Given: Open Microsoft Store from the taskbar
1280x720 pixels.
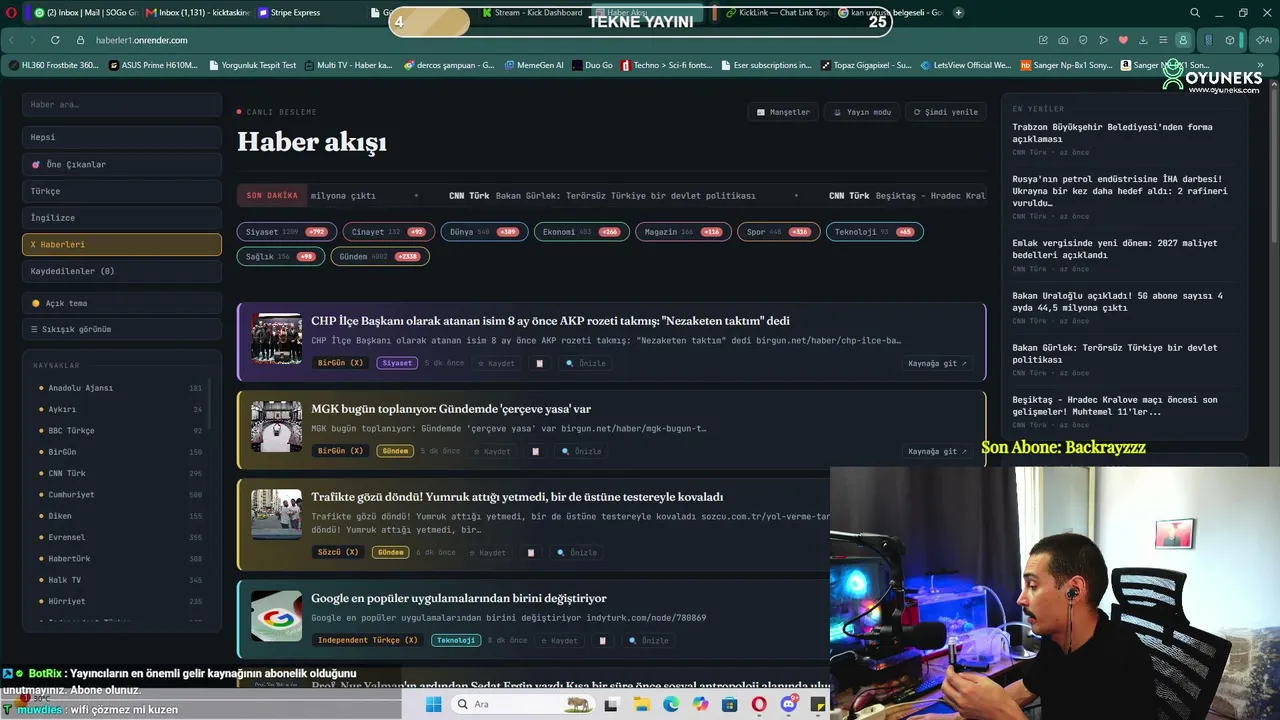Looking at the screenshot, I should coord(730,705).
